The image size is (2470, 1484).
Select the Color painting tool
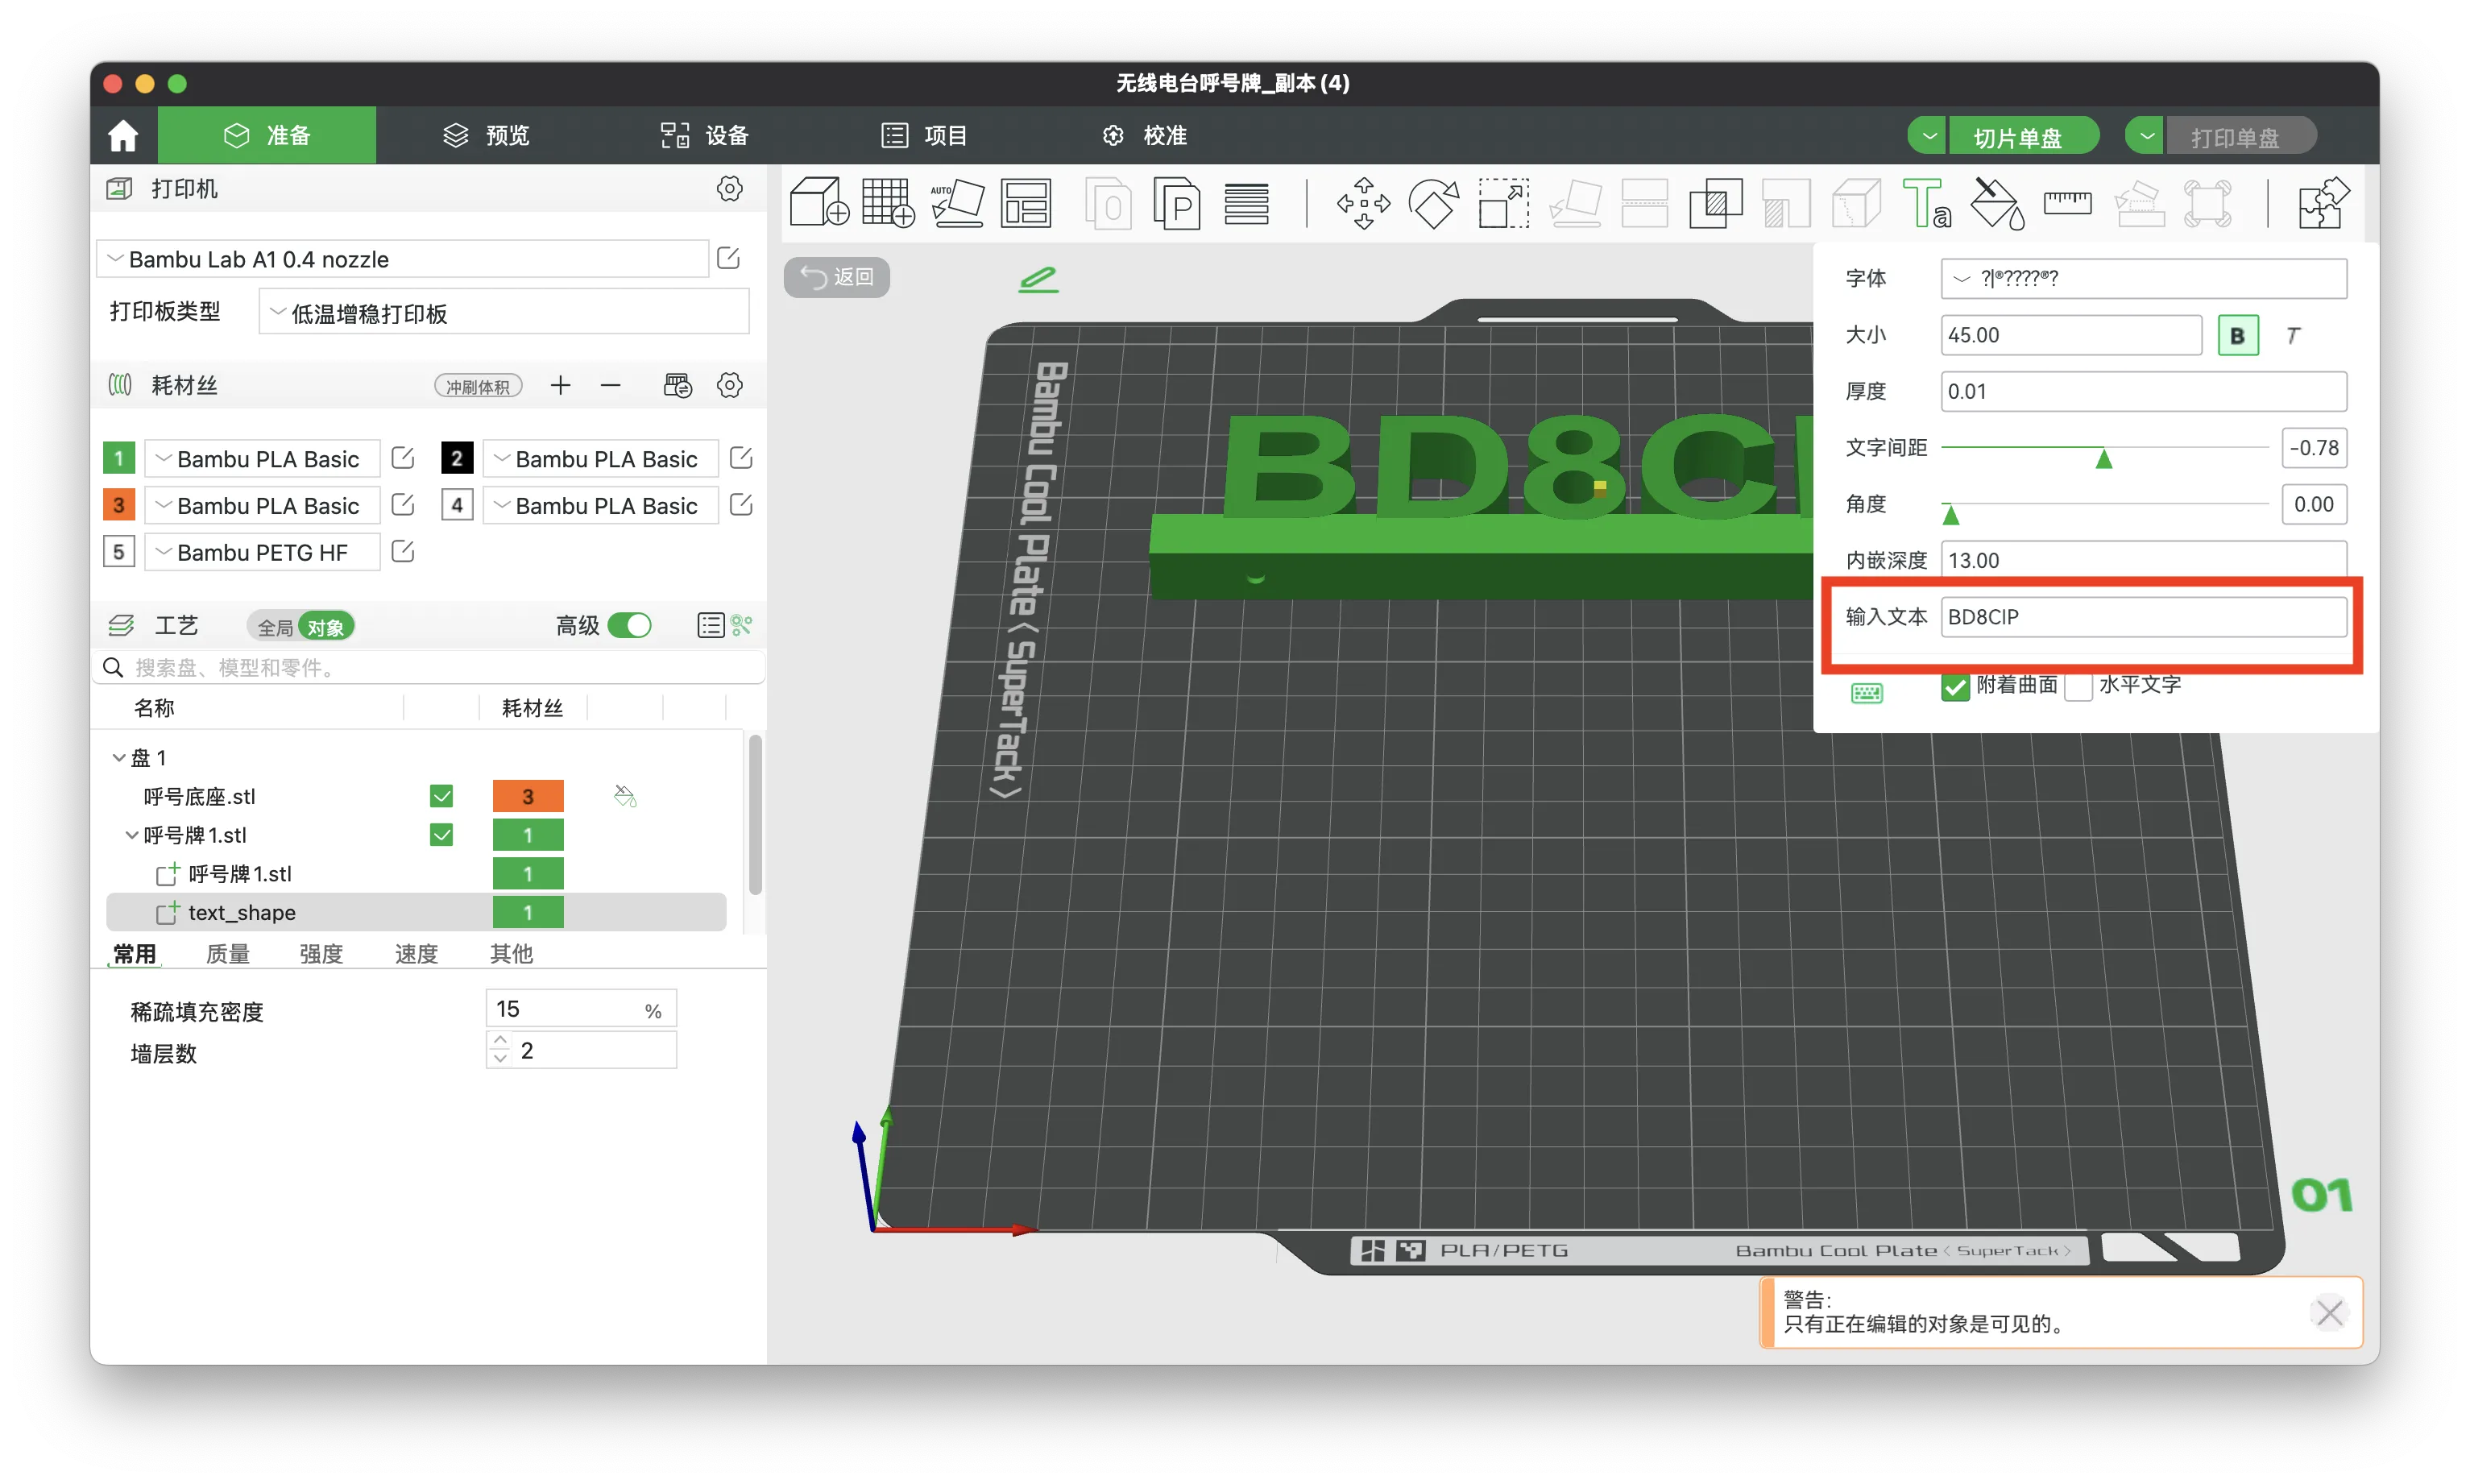(x=1997, y=203)
